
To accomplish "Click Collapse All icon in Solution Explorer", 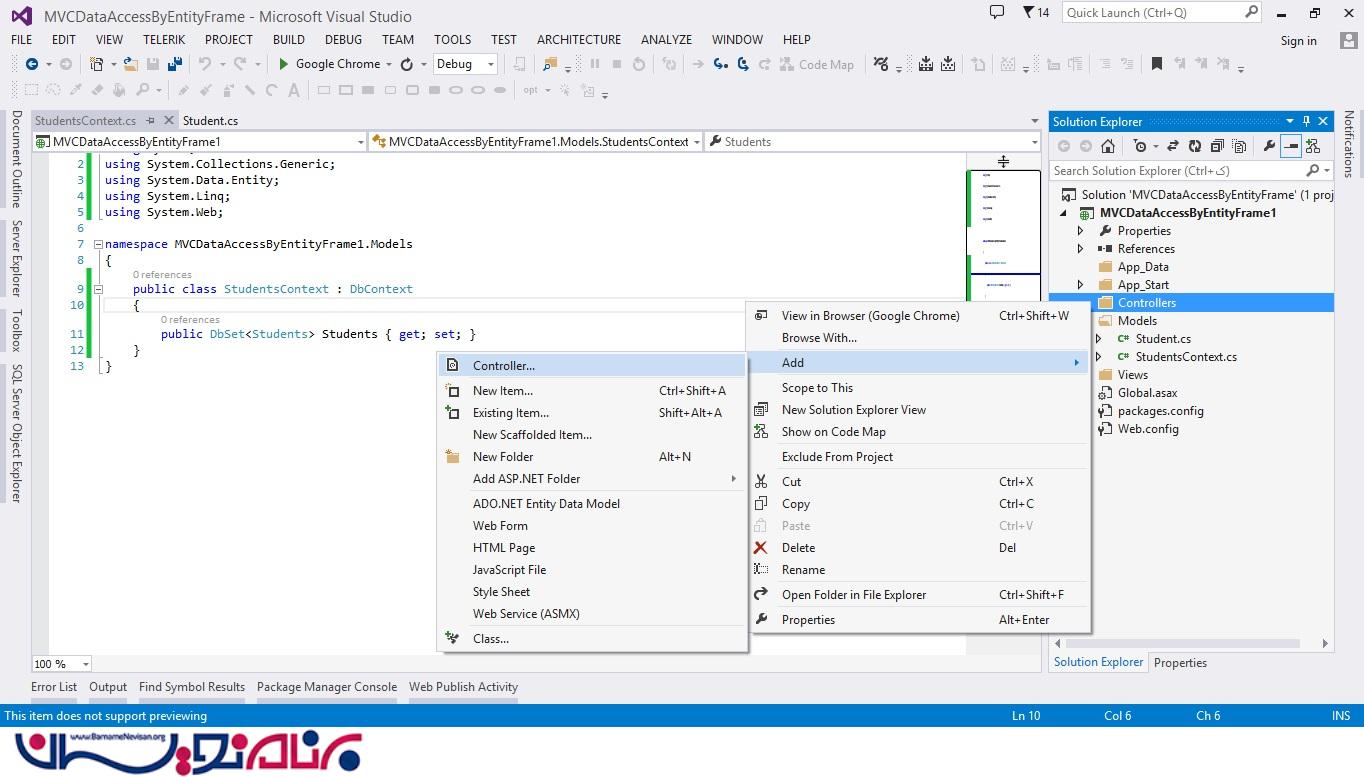I will tap(1218, 146).
